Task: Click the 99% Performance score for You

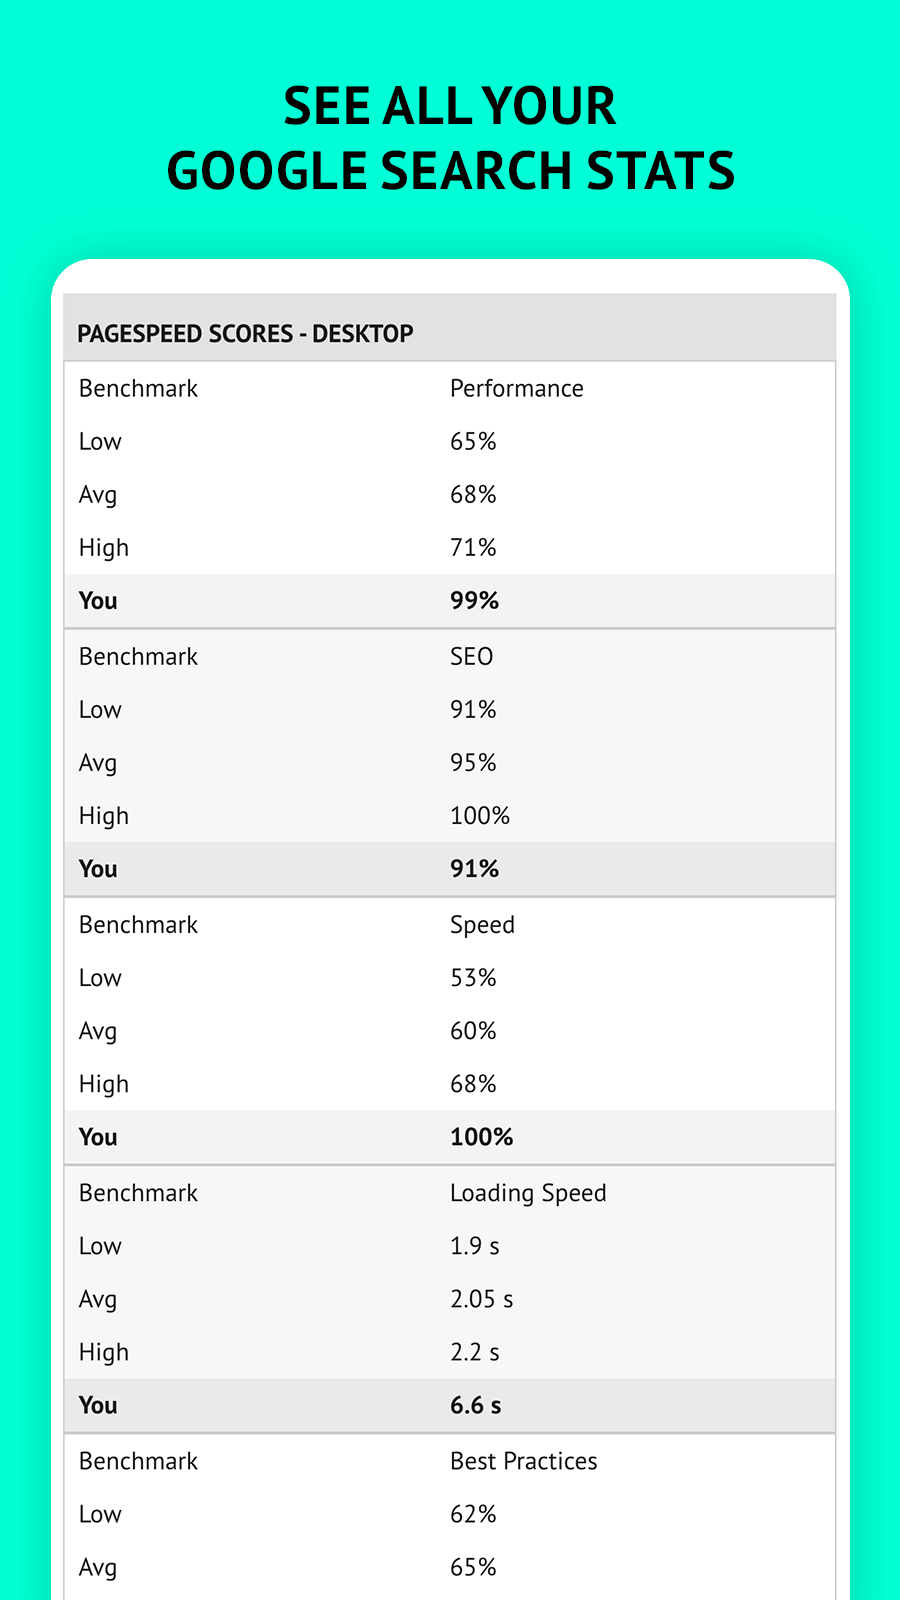Action: pos(474,600)
